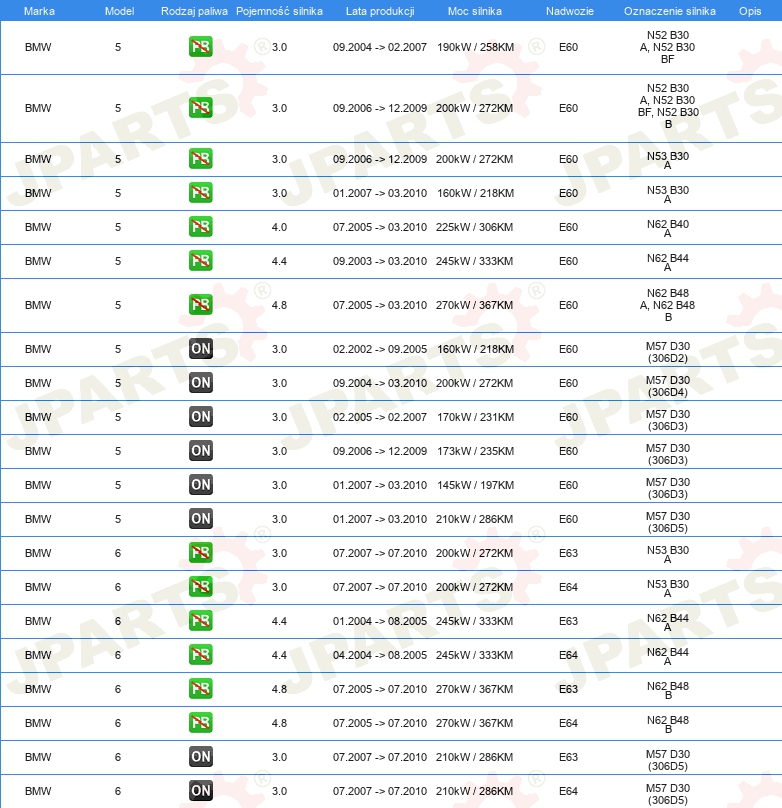The width and height of the screenshot is (782, 808).
Task: Click the 01.2004 -> 08.2005 date cell
Action: coord(380,621)
